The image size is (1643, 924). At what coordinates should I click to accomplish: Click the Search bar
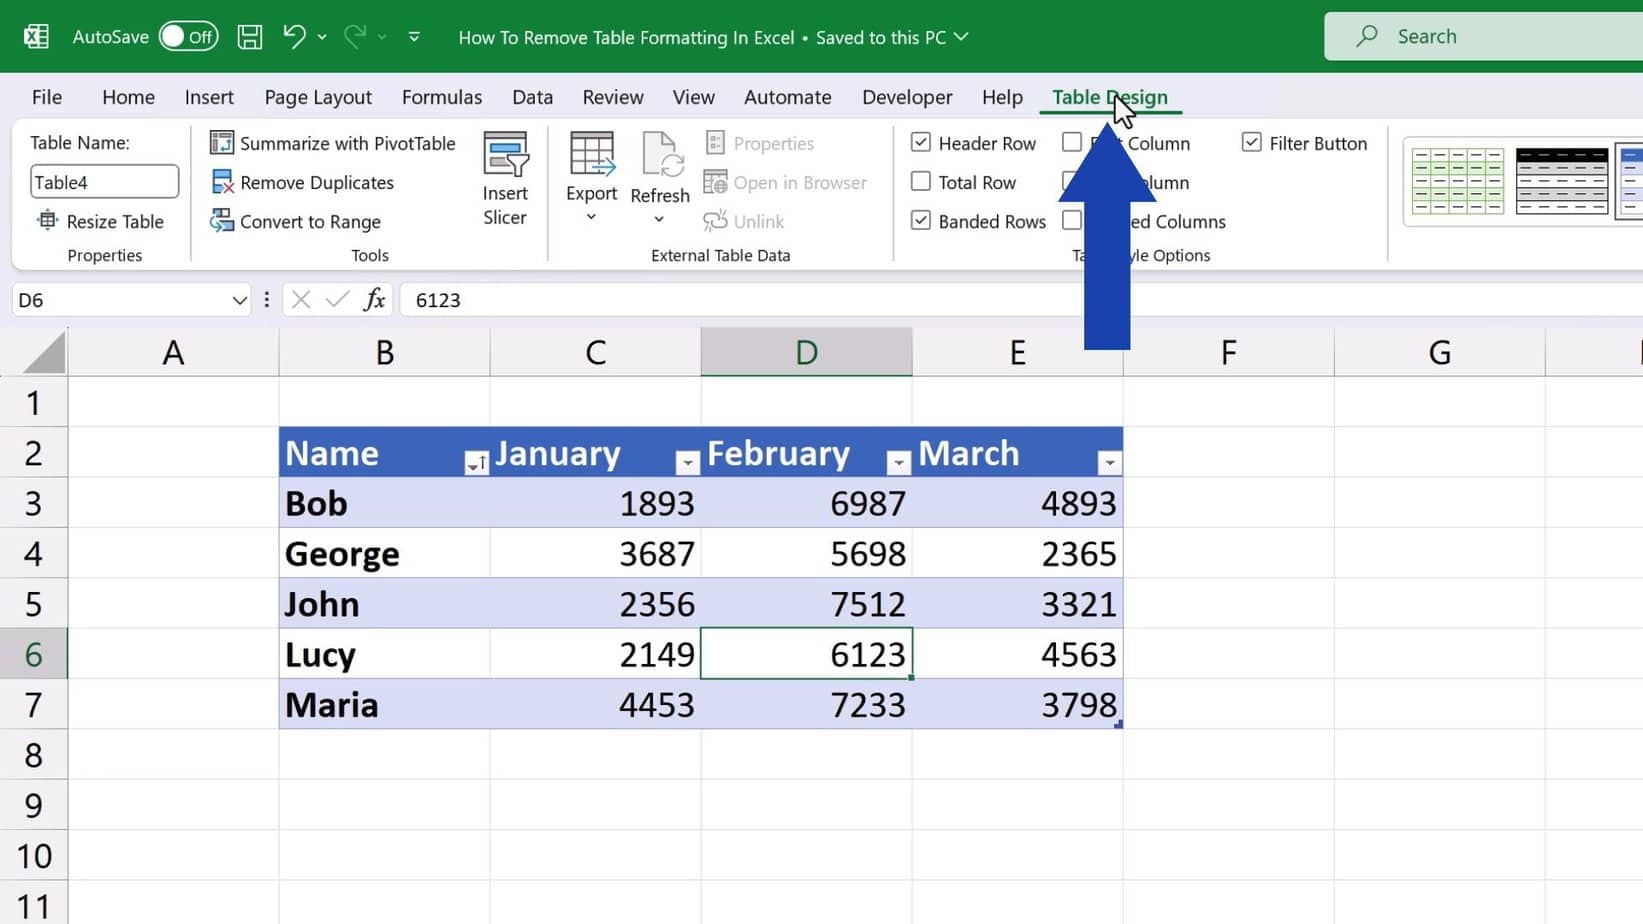coord(1480,36)
